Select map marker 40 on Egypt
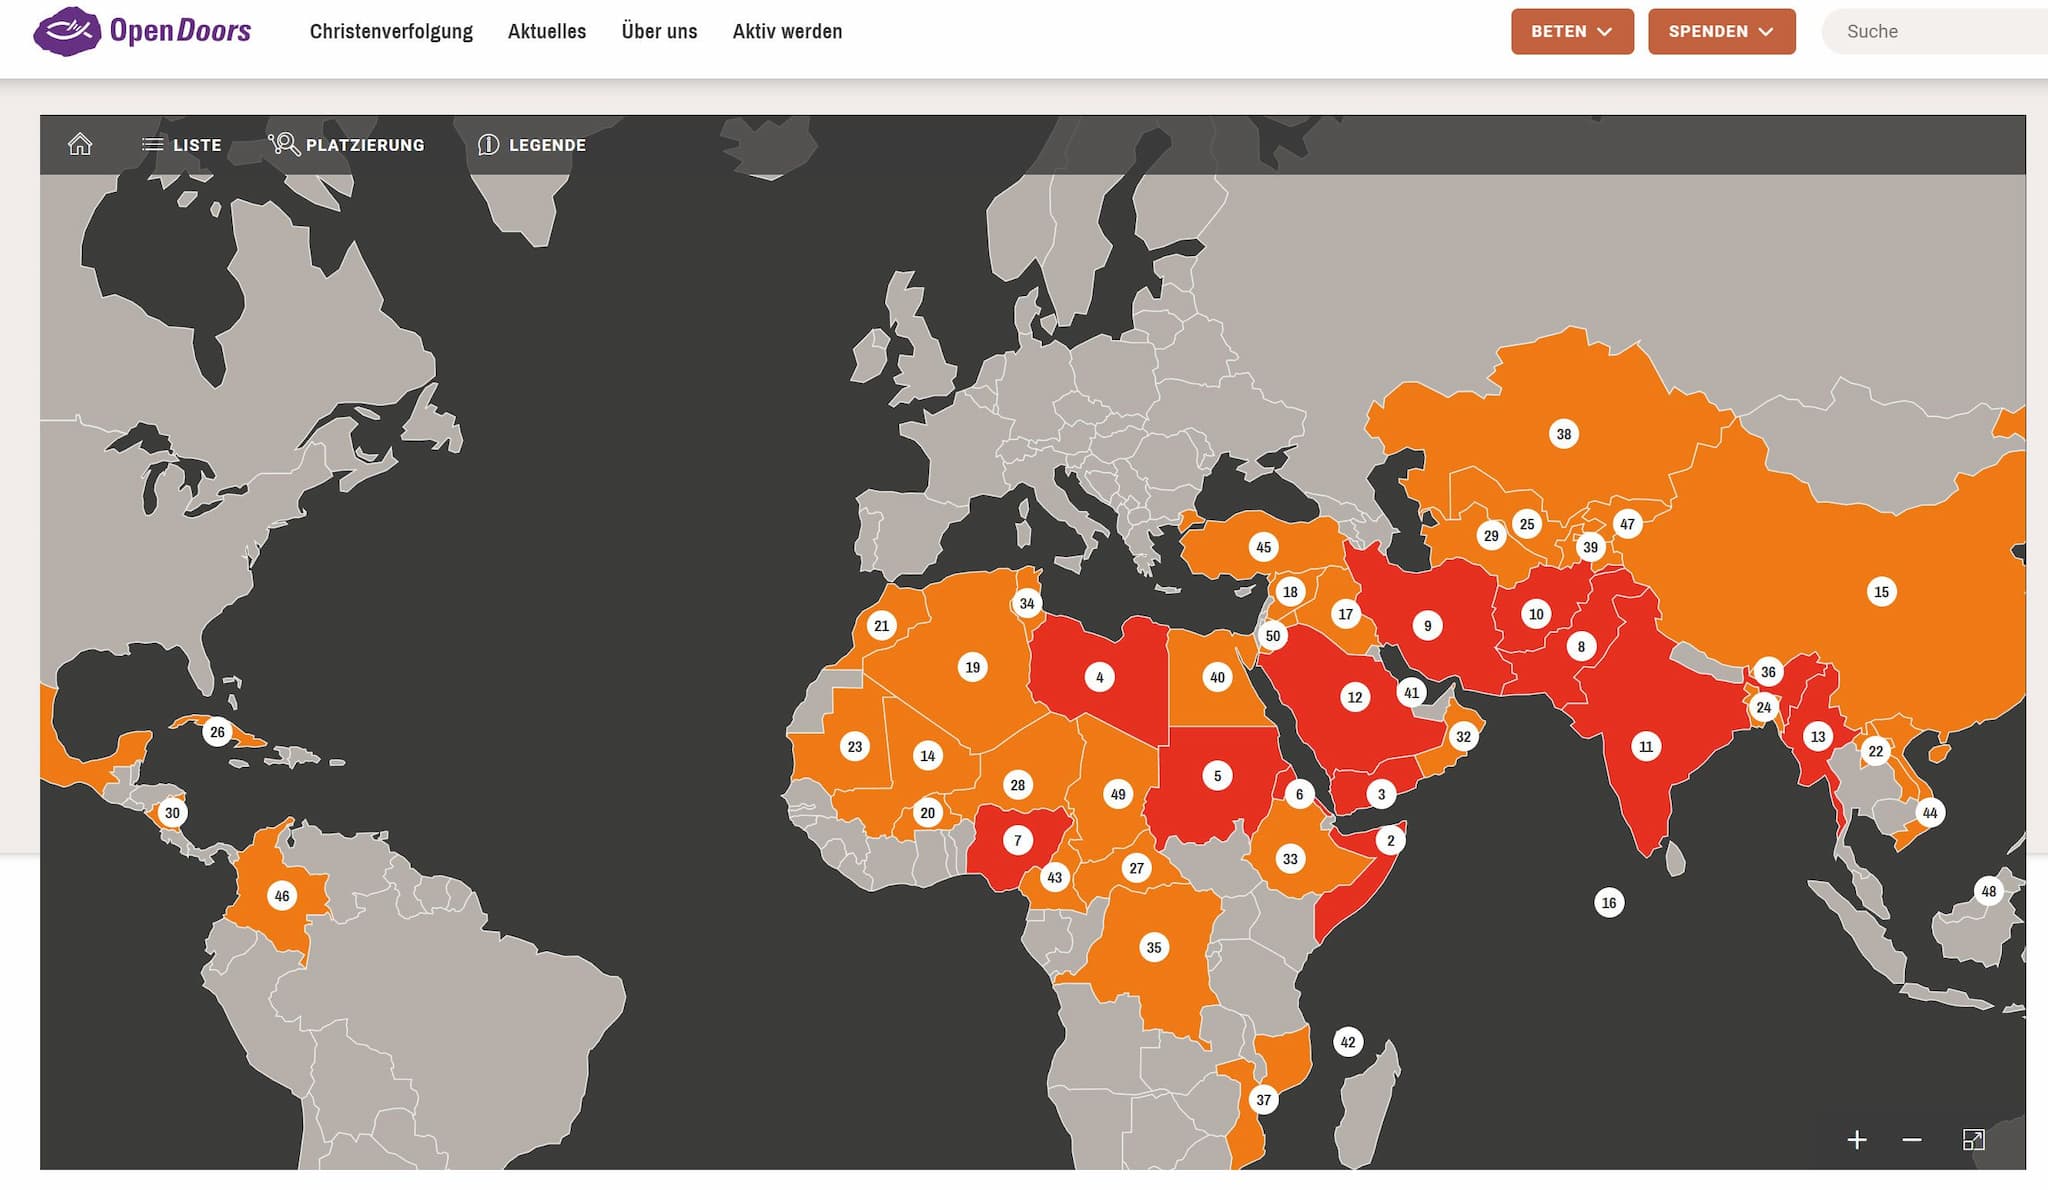 tap(1217, 677)
